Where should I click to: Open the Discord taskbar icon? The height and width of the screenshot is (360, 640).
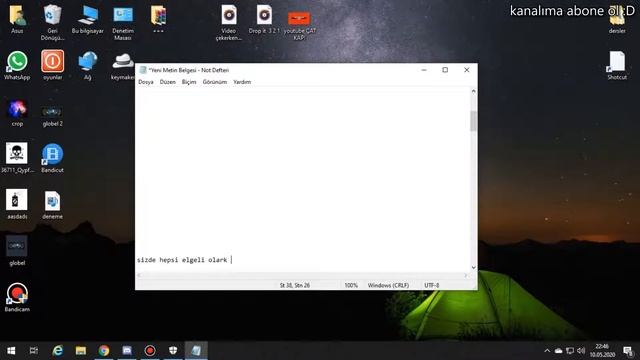tap(127, 351)
